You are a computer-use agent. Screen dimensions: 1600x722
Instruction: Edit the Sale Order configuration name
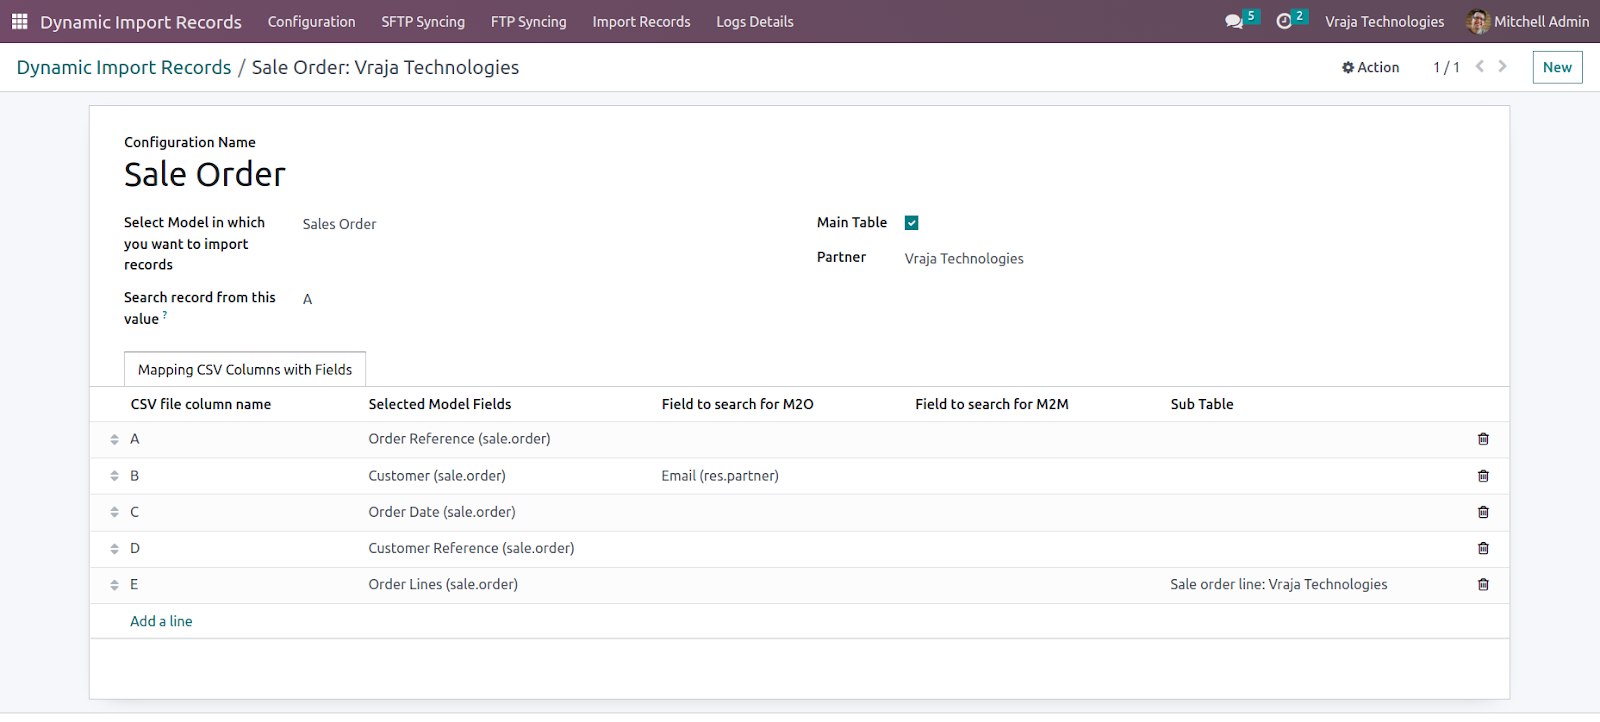[x=205, y=174]
